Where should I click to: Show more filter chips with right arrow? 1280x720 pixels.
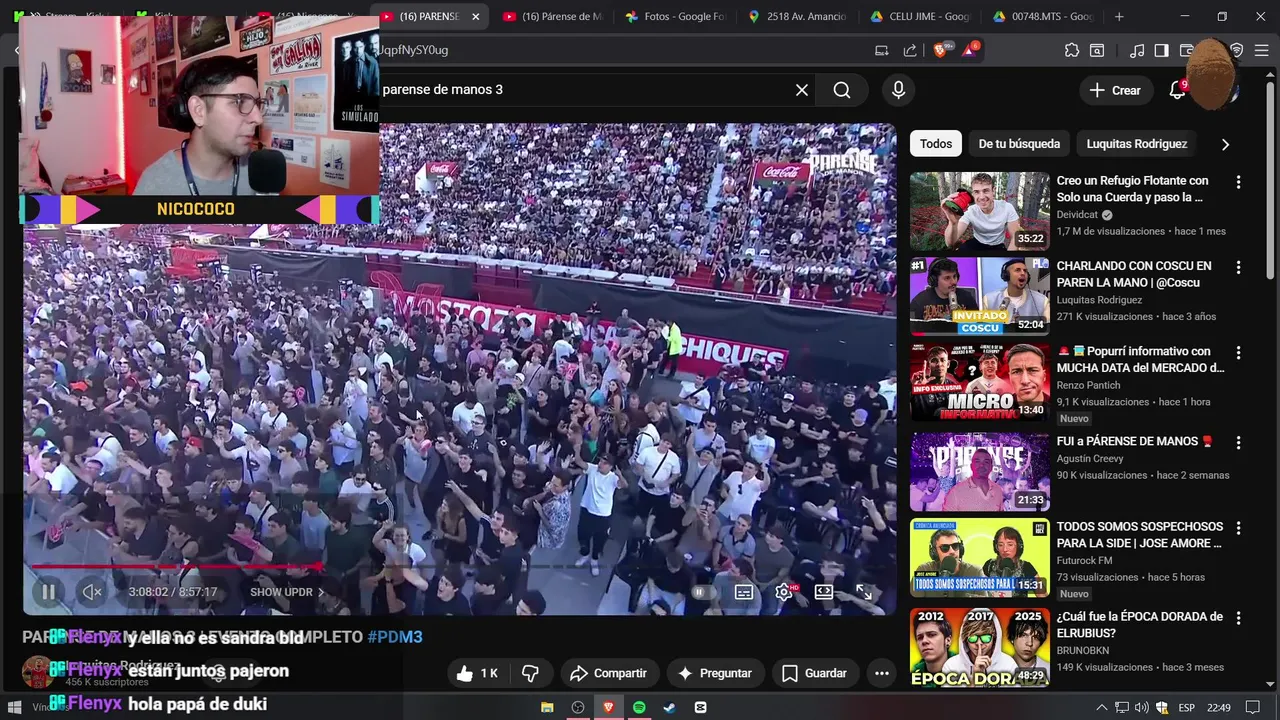(x=1225, y=144)
